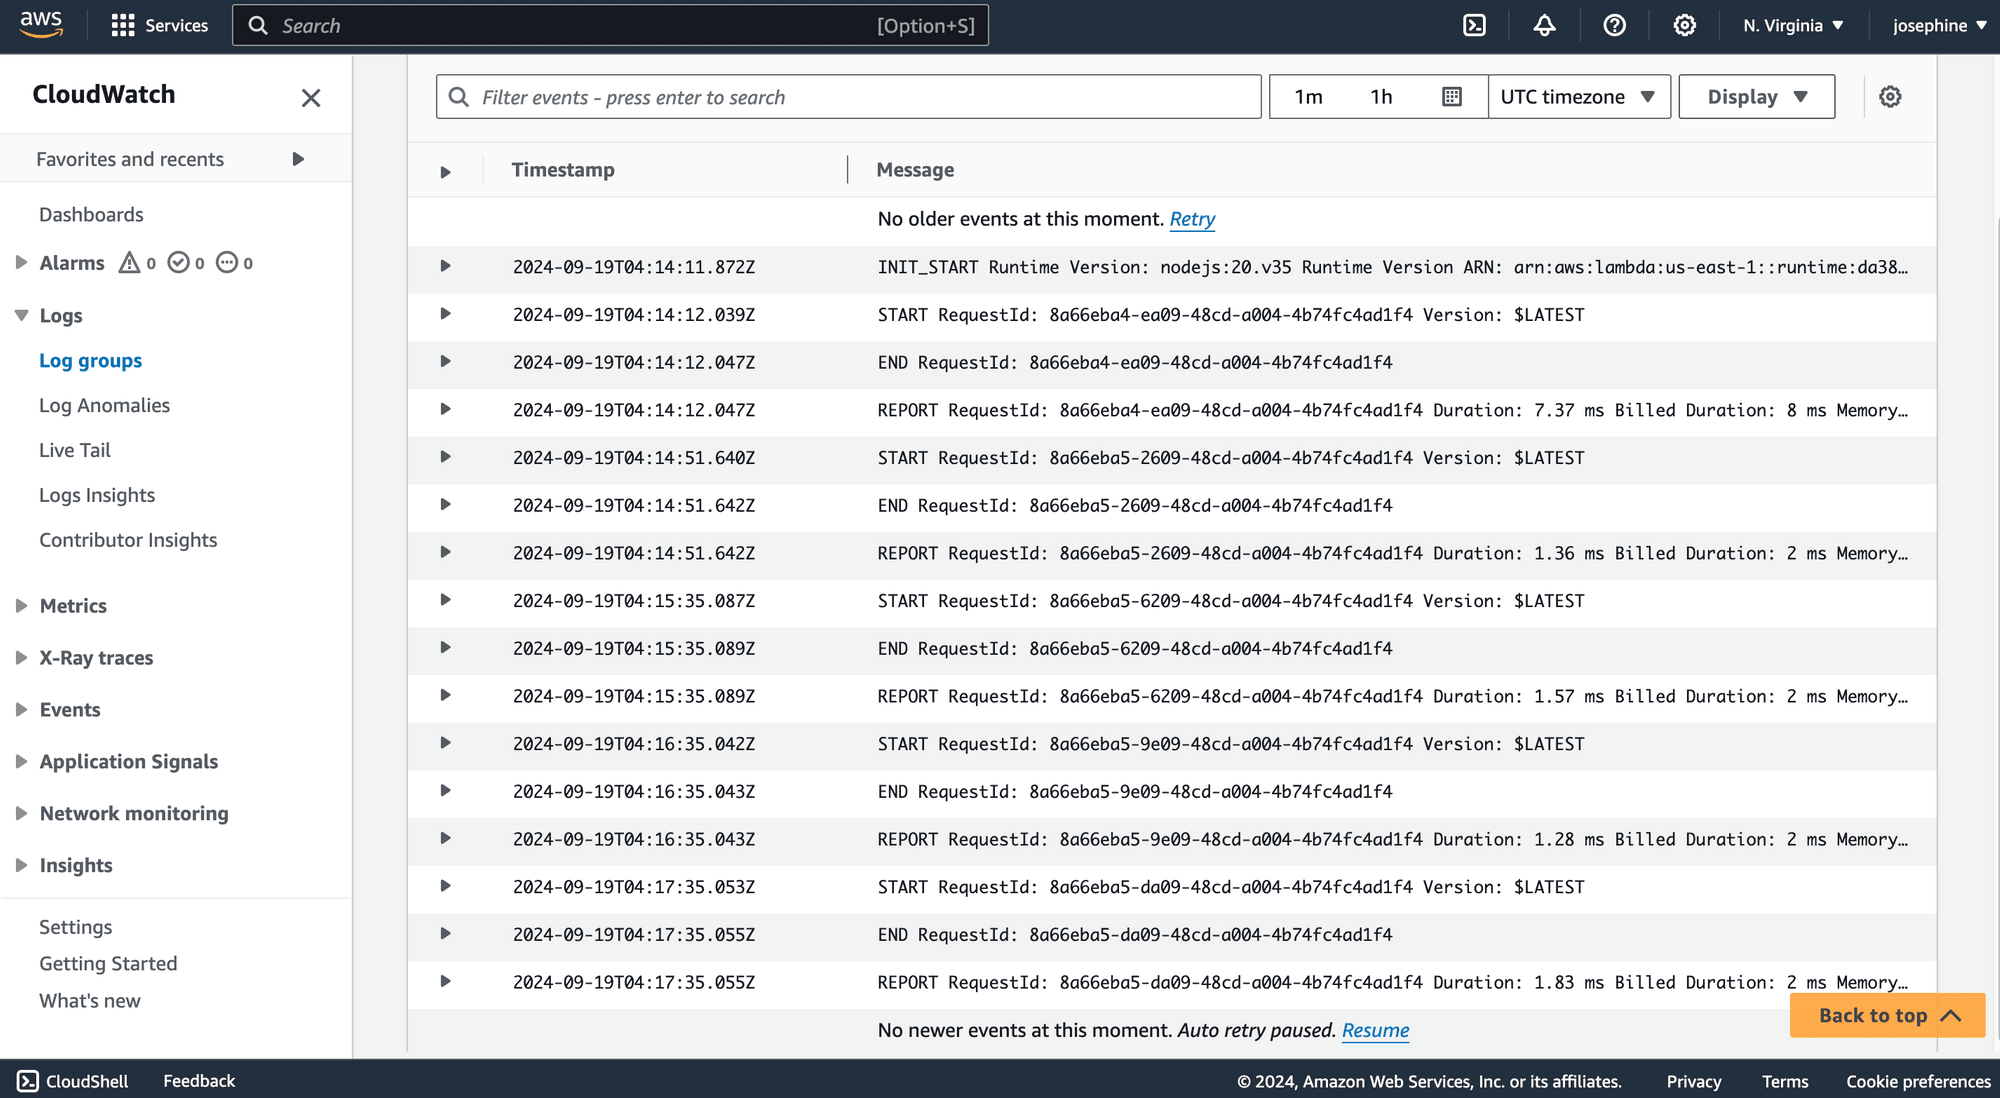
Task: Open the AWS home logo
Action: click(41, 24)
